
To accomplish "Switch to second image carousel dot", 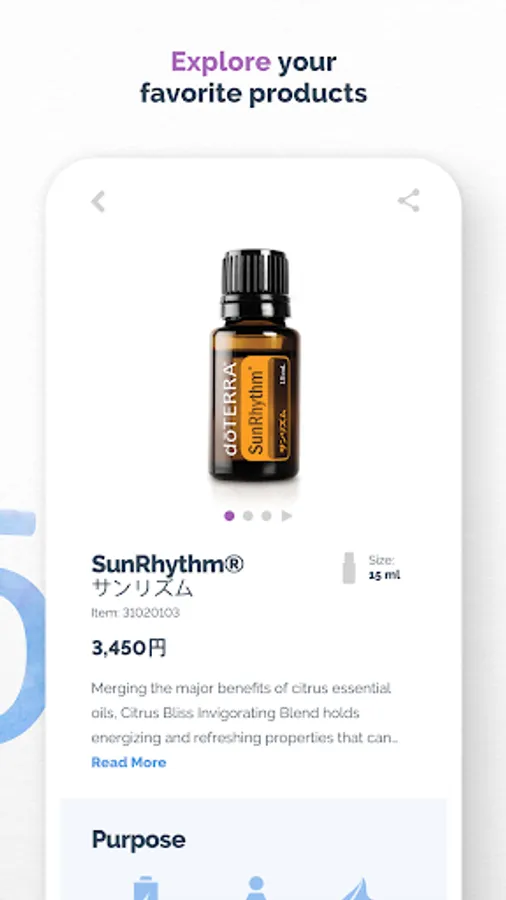I will coord(248,515).
